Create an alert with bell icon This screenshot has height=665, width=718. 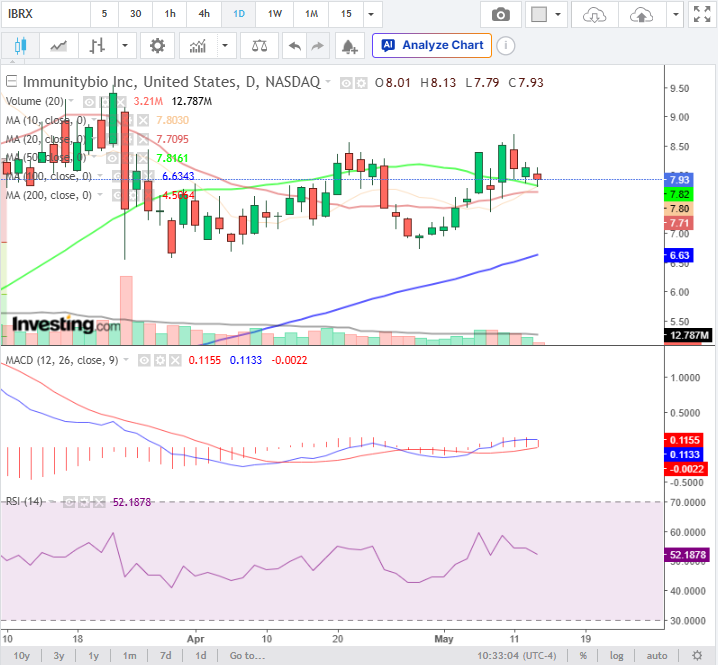point(349,46)
